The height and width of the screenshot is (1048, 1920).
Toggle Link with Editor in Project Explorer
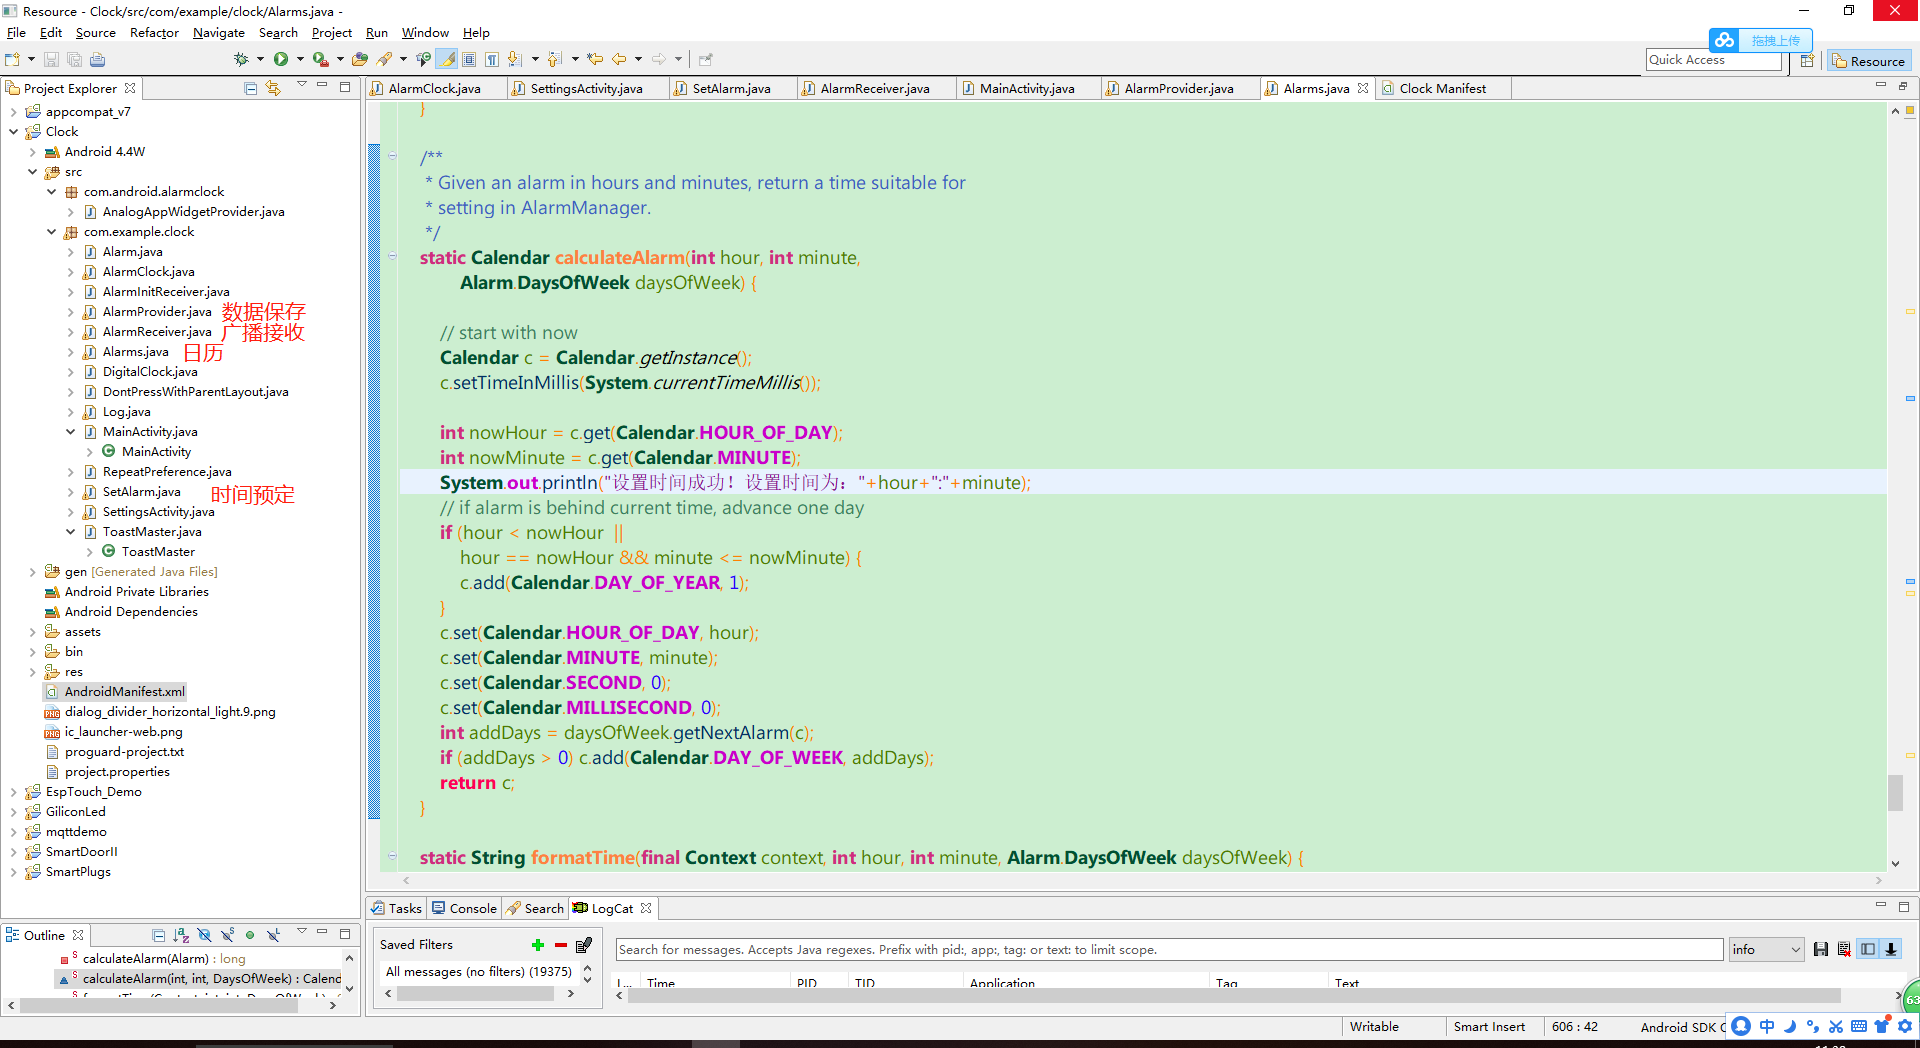pyautogui.click(x=273, y=88)
